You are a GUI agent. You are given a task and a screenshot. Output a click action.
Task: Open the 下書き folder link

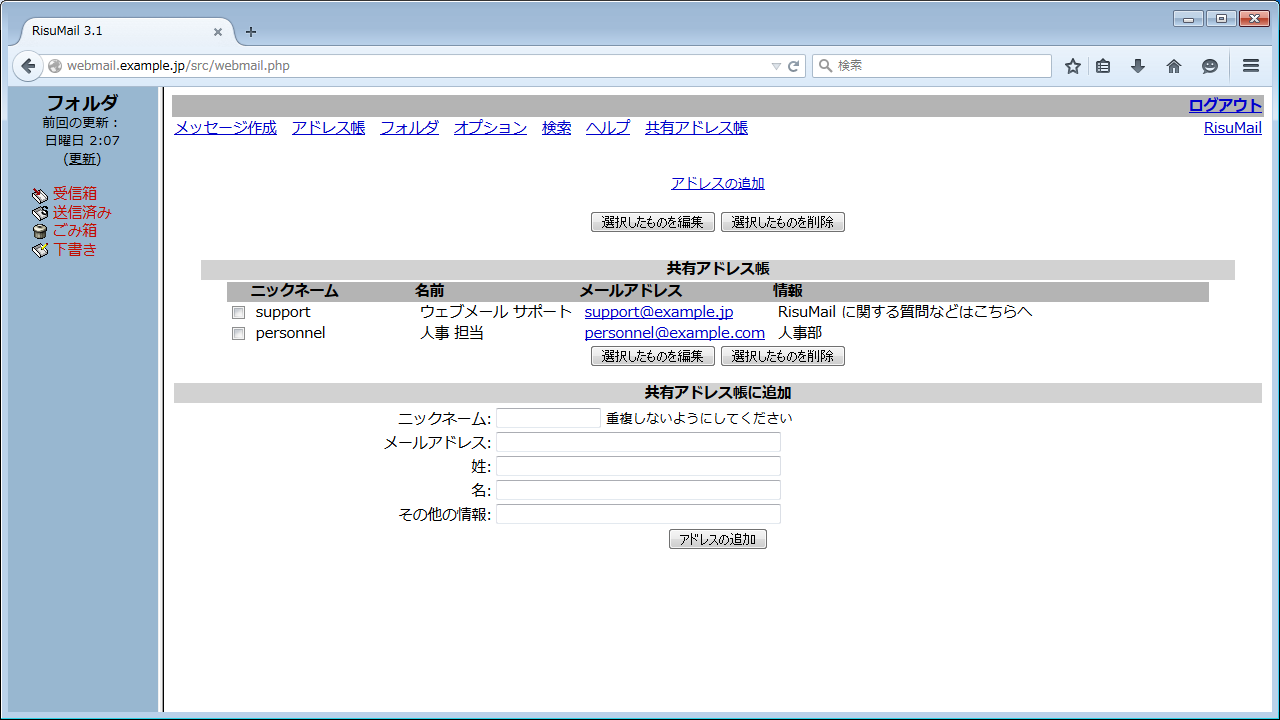pos(75,249)
